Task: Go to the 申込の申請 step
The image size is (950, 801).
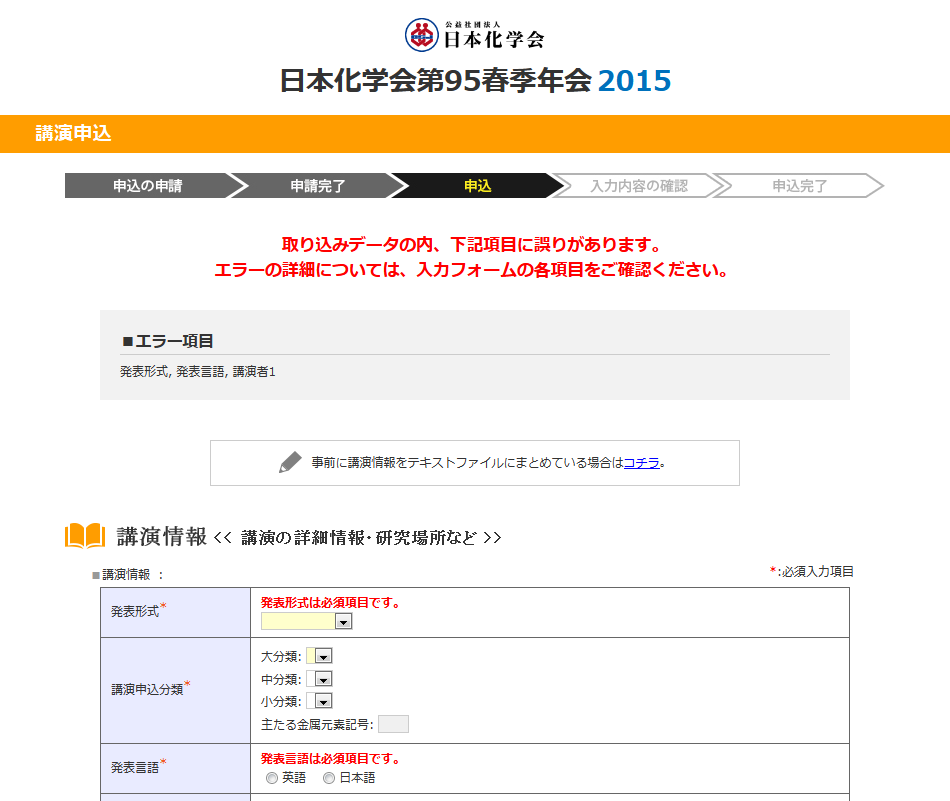Action: 147,186
